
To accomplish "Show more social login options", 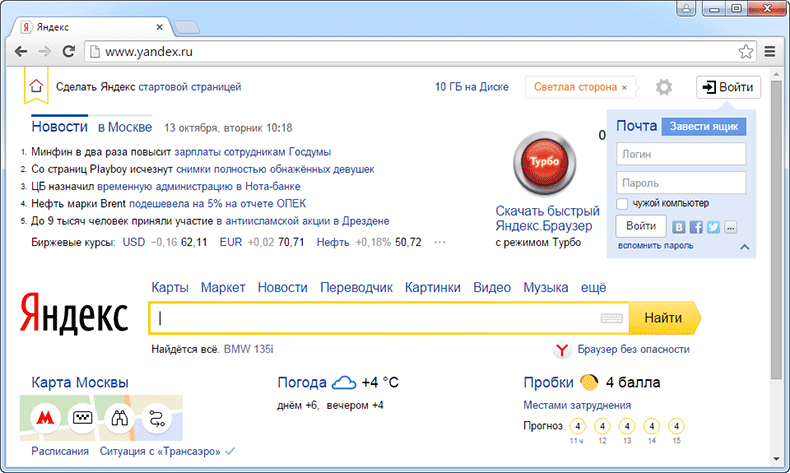I will (731, 227).
